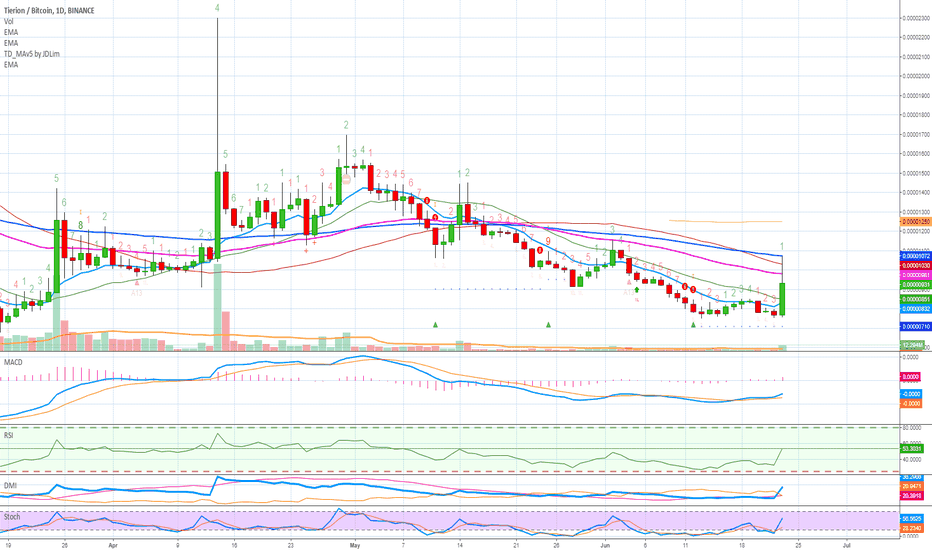
Task: Click the 40.0000 RSI scale label
Action: click(912, 460)
